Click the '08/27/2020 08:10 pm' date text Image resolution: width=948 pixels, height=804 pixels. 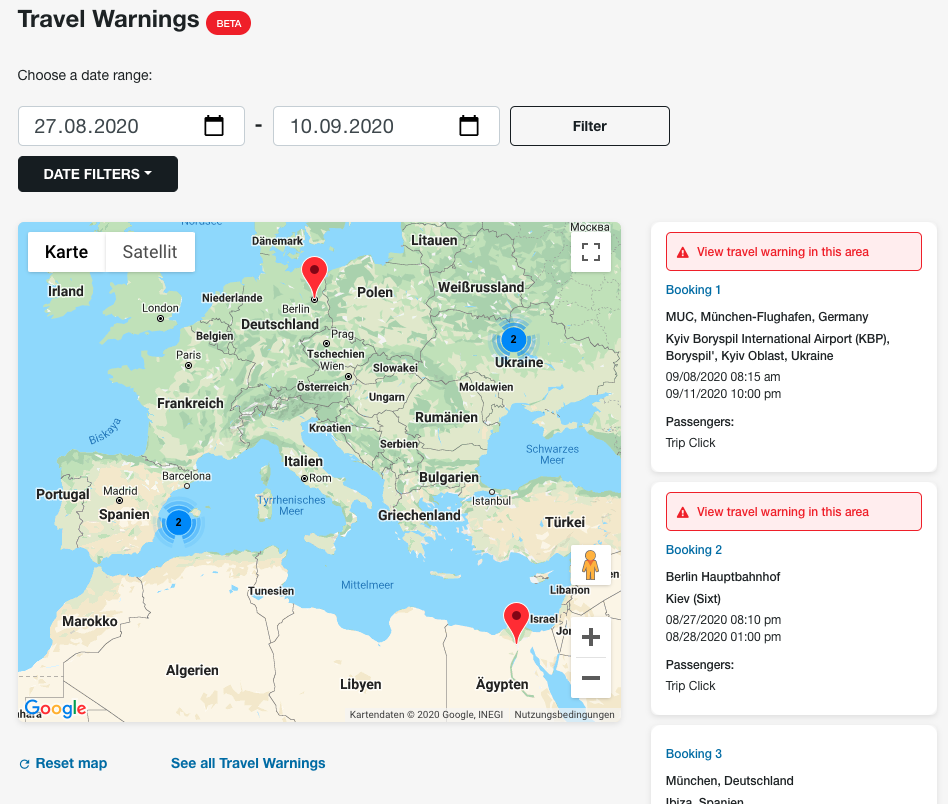pyautogui.click(x=723, y=620)
